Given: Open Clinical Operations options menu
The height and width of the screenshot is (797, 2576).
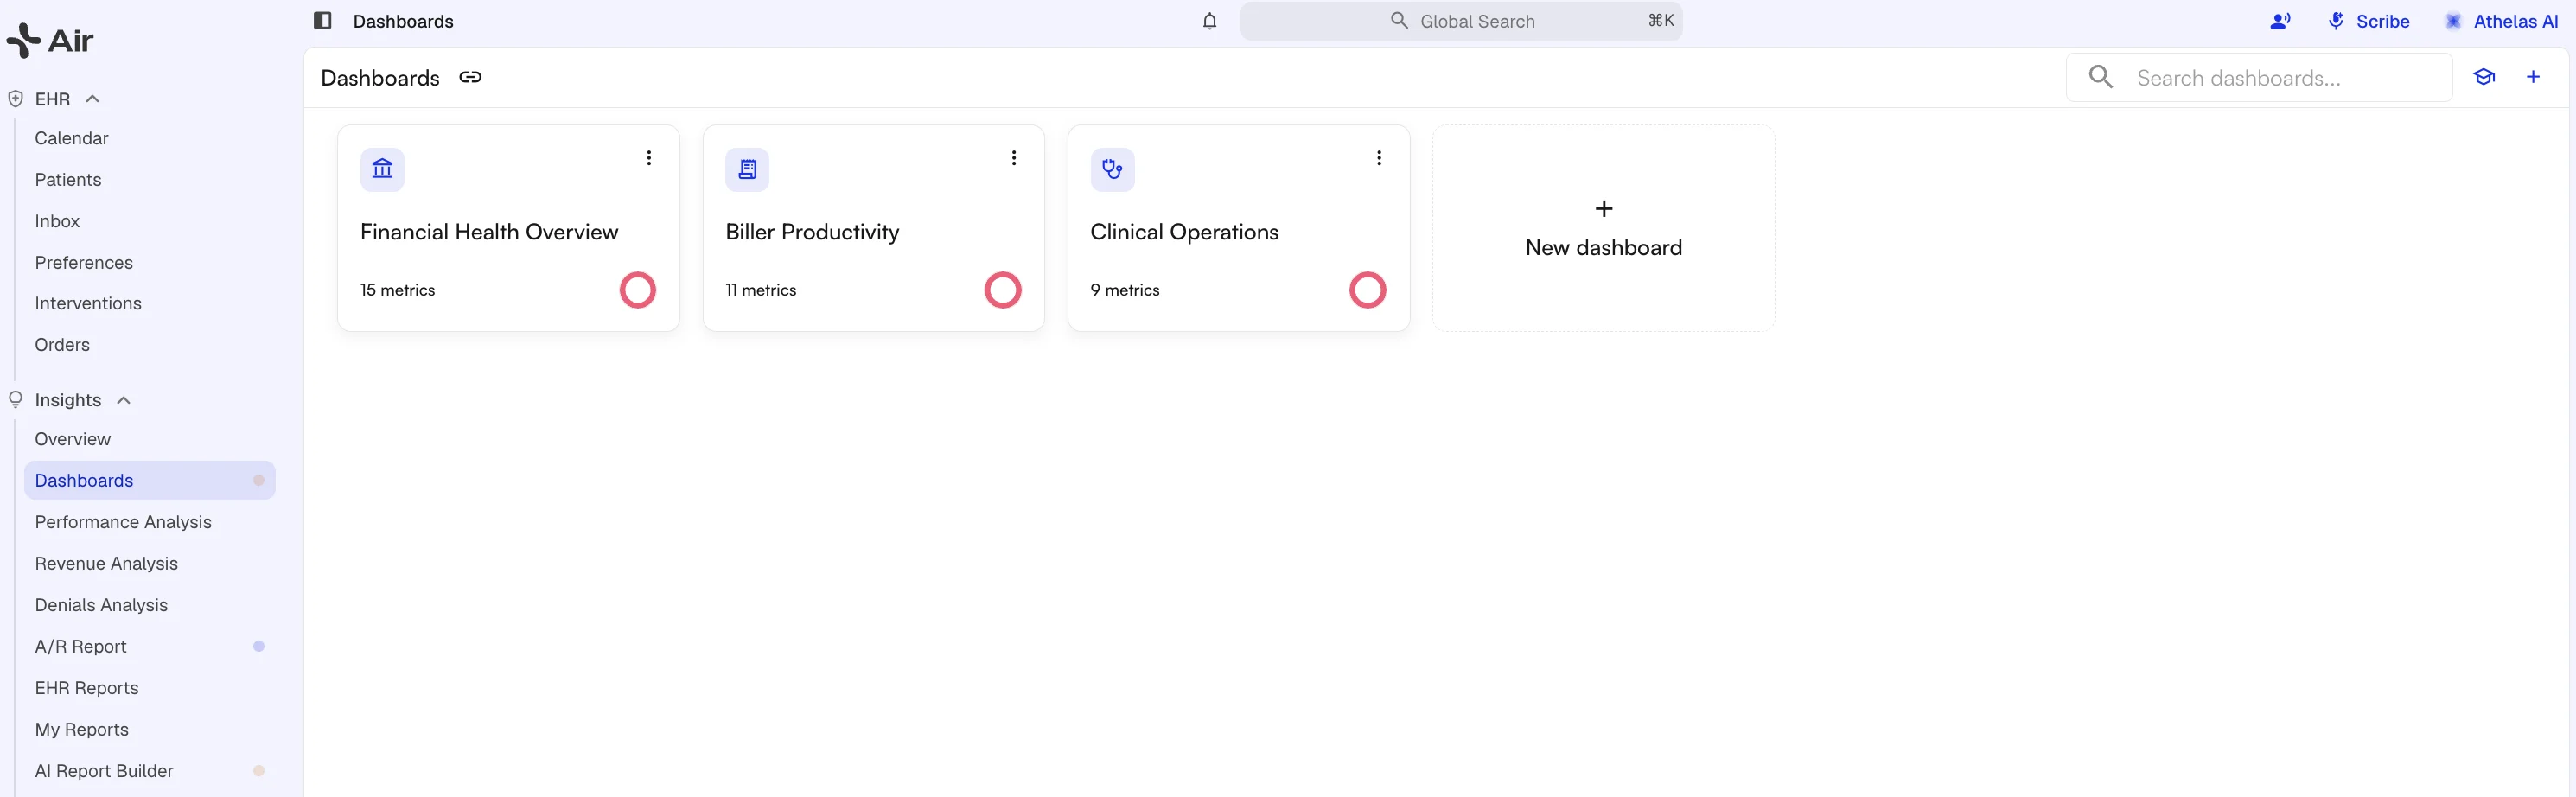Looking at the screenshot, I should click(x=1379, y=158).
